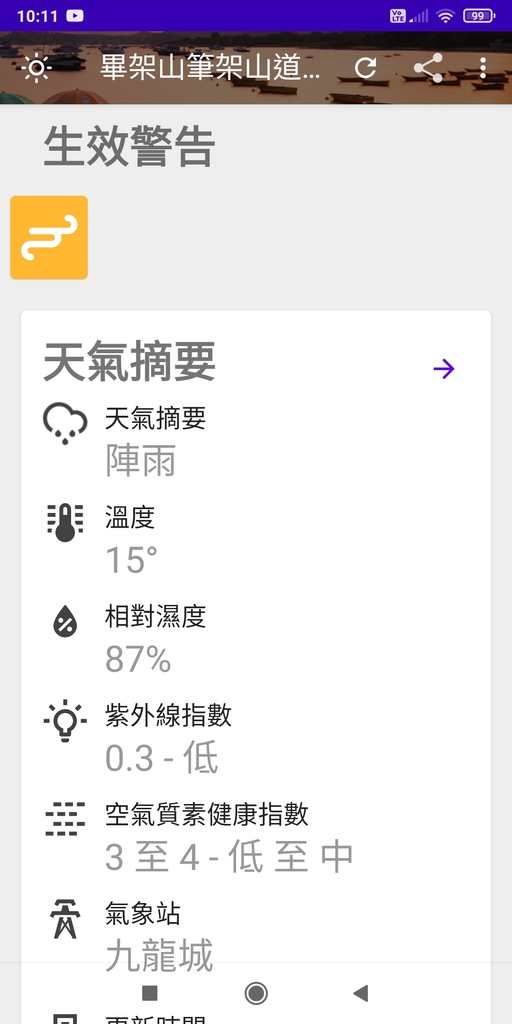512x1024 pixels.
Task: Open the three-dot overflow menu
Action: coord(483,68)
